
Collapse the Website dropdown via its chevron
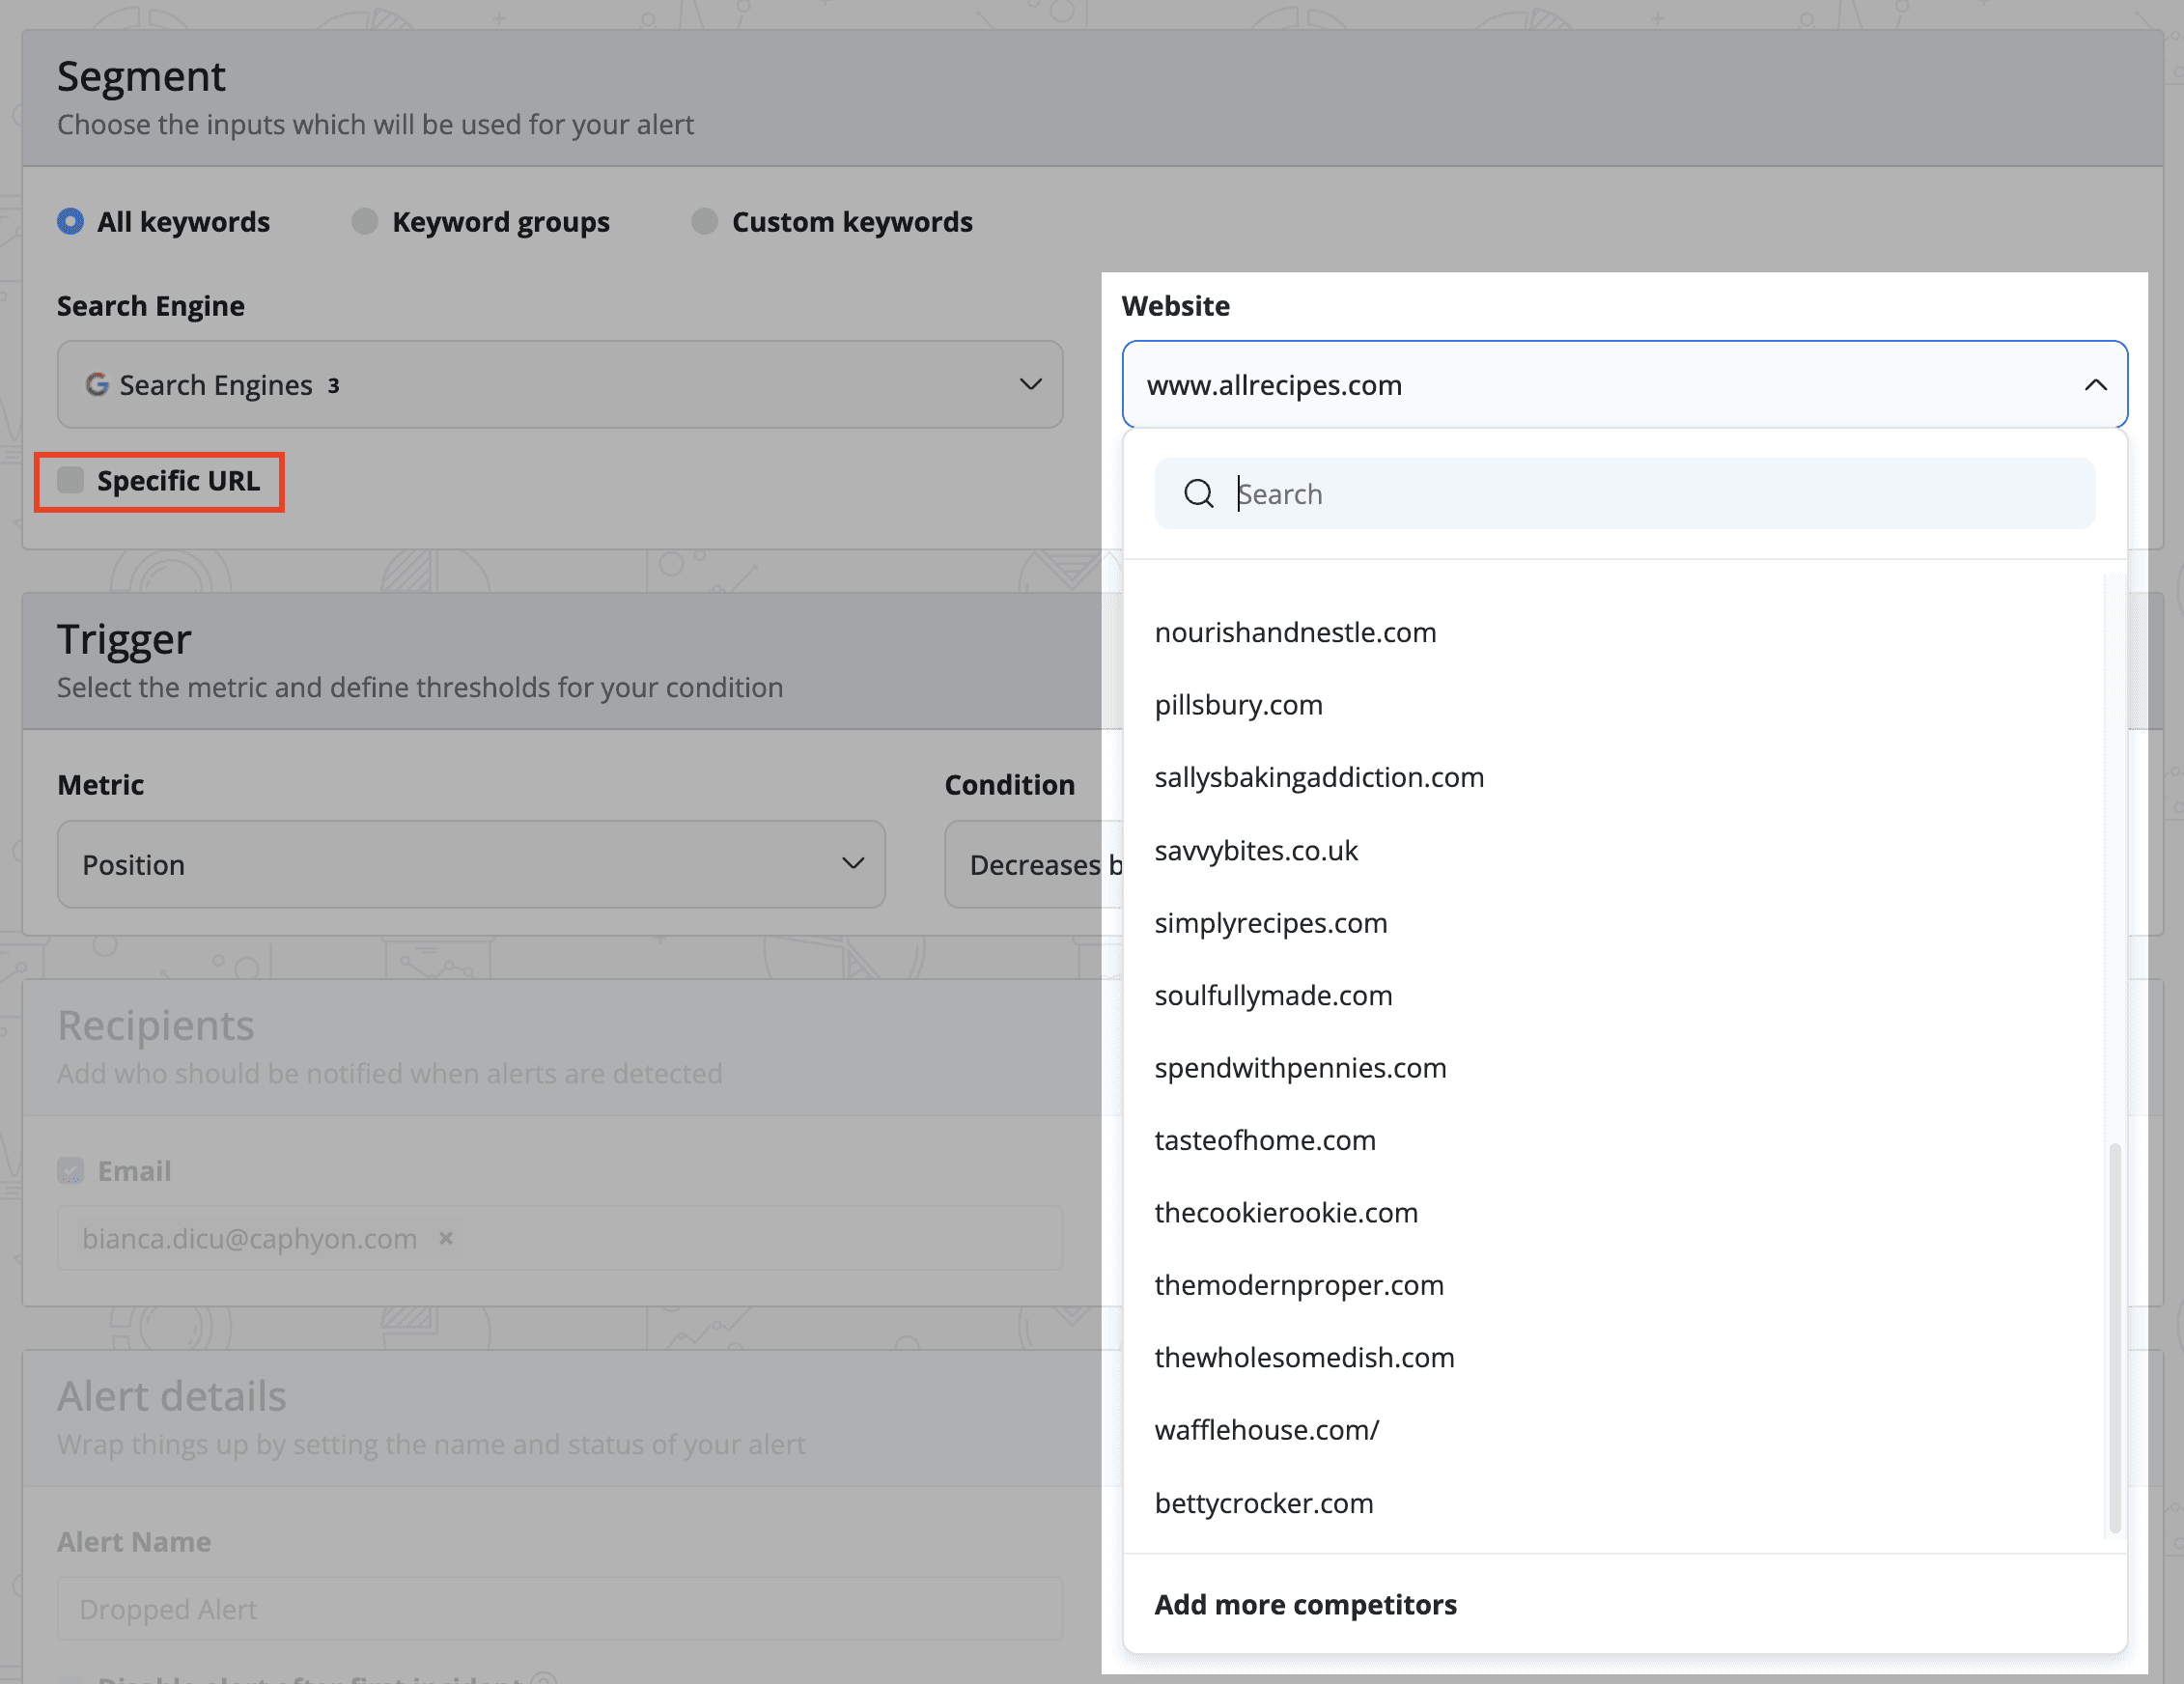coord(2095,385)
